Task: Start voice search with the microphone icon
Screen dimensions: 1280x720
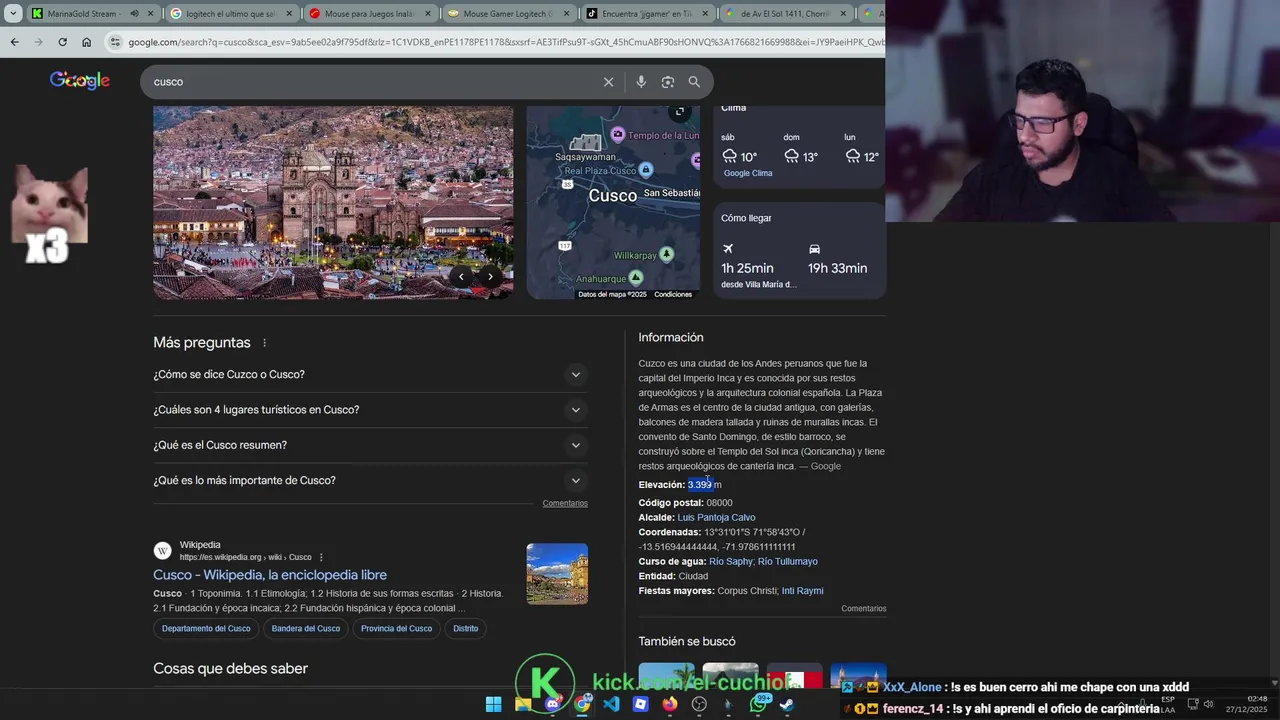Action: (641, 82)
